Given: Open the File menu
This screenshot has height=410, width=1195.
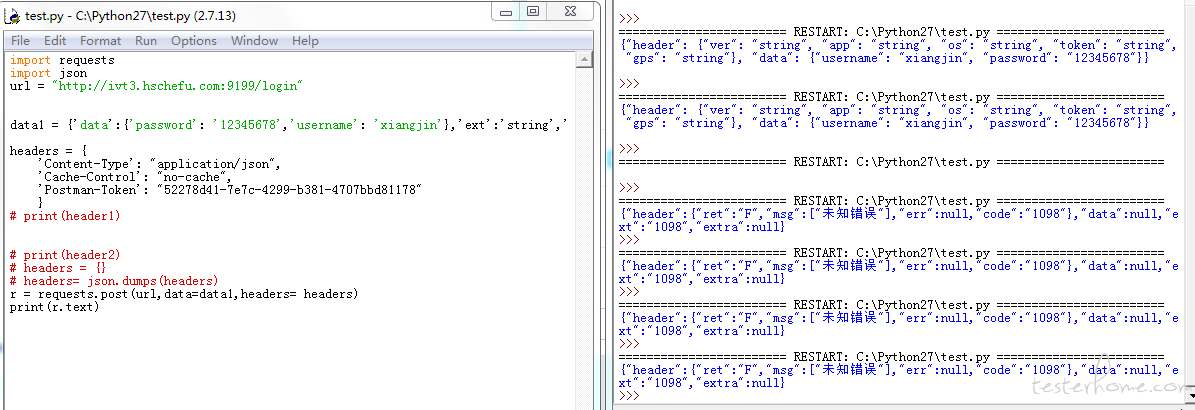Looking at the screenshot, I should click(x=21, y=40).
